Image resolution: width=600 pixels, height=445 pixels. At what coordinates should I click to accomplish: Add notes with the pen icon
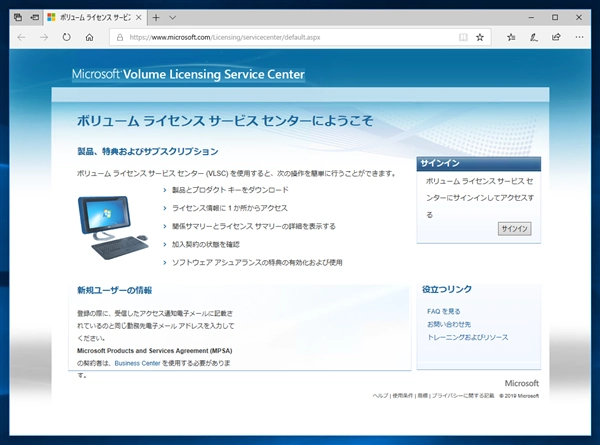[x=534, y=37]
